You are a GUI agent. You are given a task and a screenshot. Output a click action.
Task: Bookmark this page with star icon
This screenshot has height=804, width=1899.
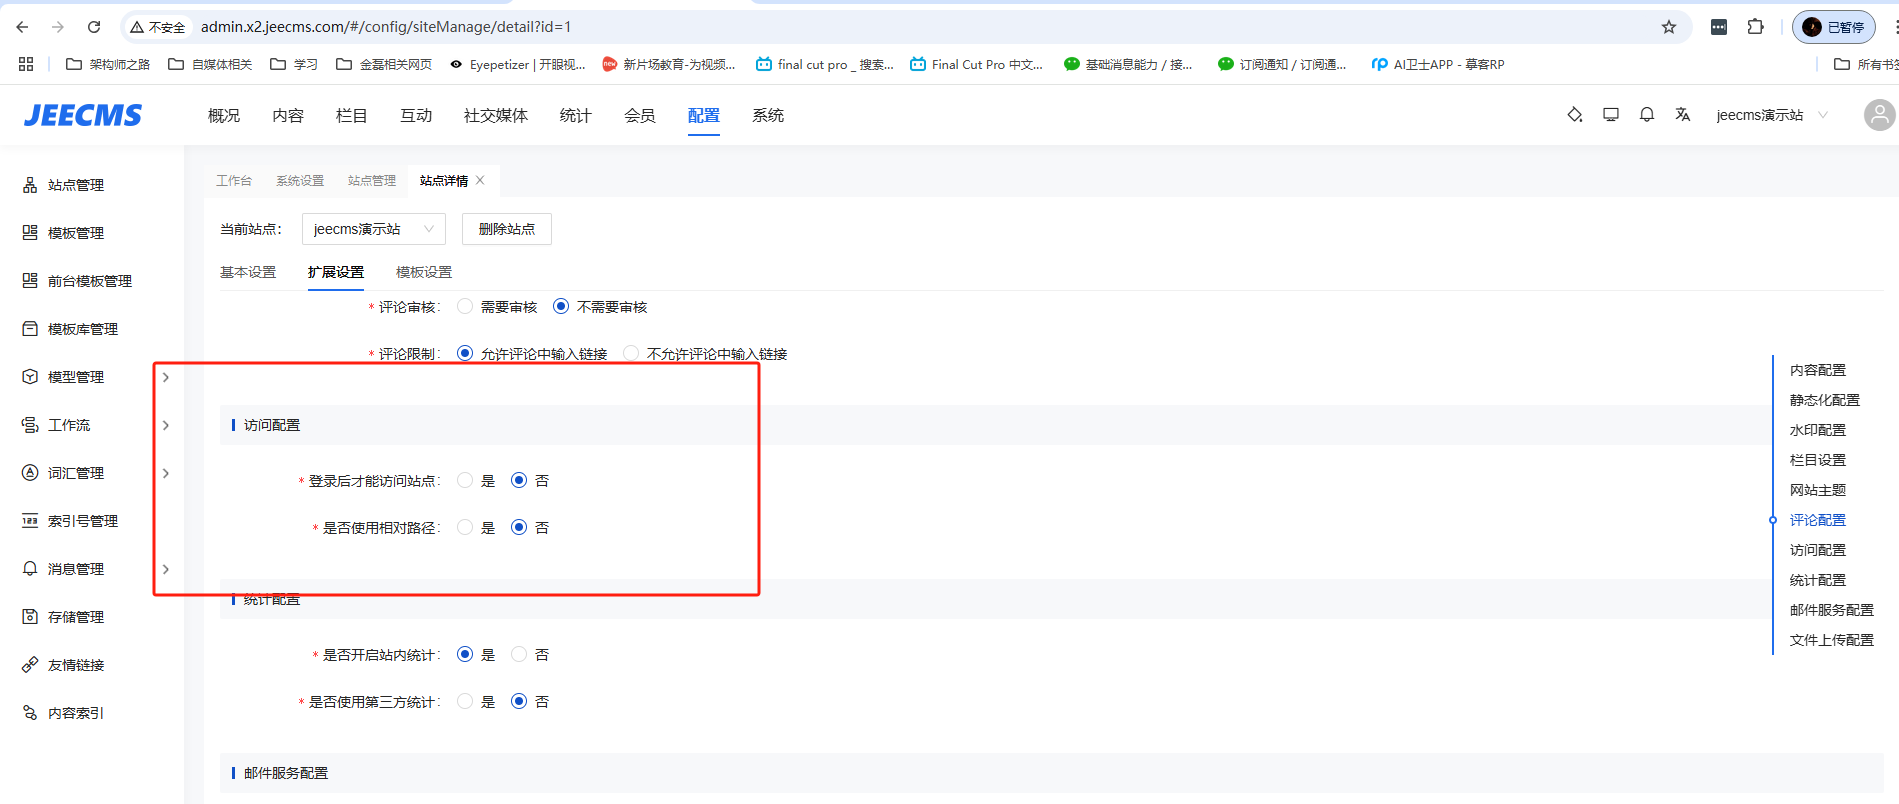click(x=1669, y=27)
